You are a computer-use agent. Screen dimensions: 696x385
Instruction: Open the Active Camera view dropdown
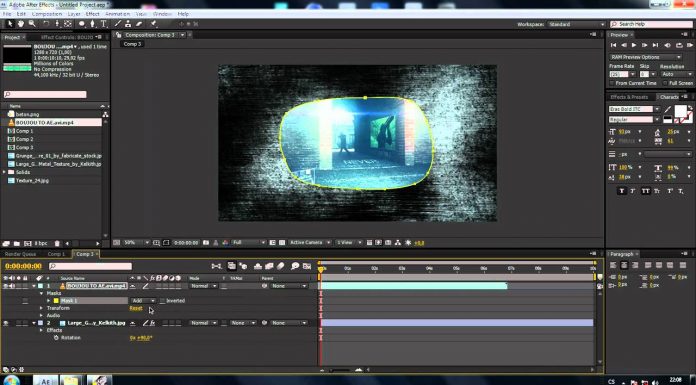[x=310, y=242]
